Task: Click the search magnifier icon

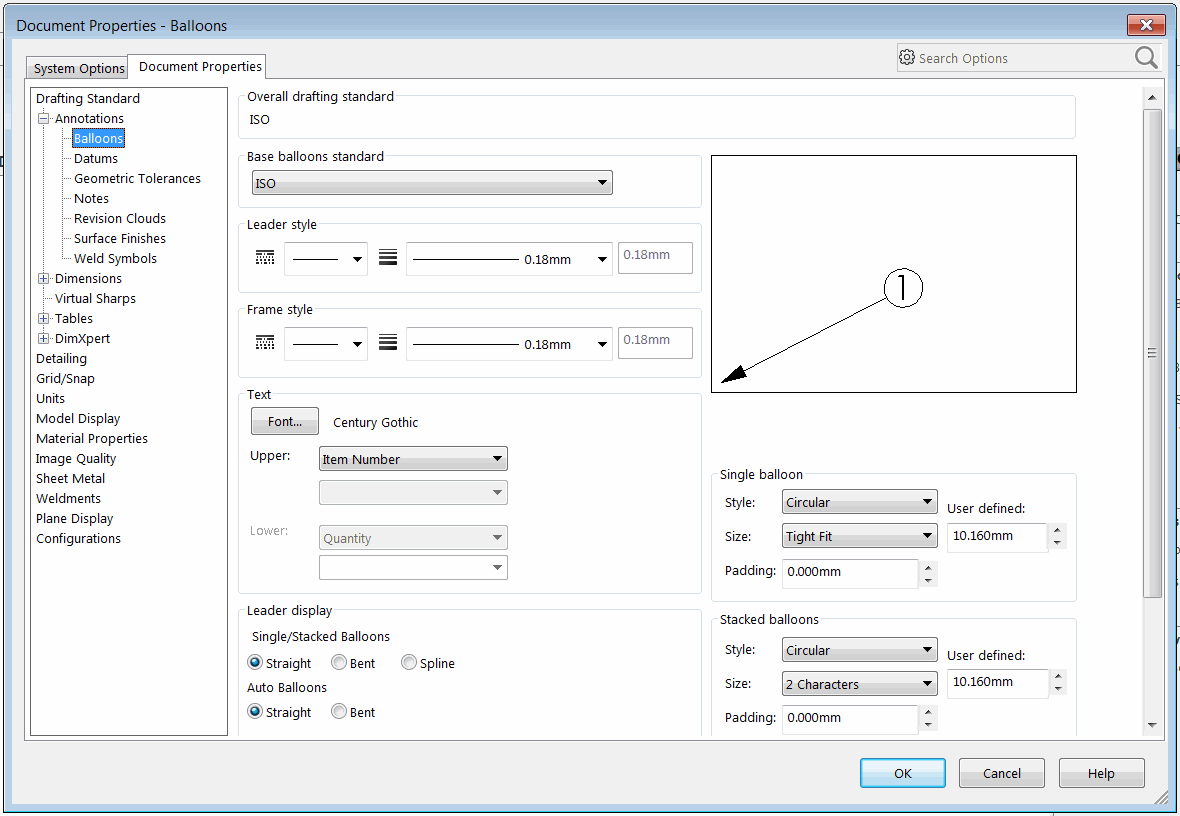Action: pyautogui.click(x=1146, y=58)
